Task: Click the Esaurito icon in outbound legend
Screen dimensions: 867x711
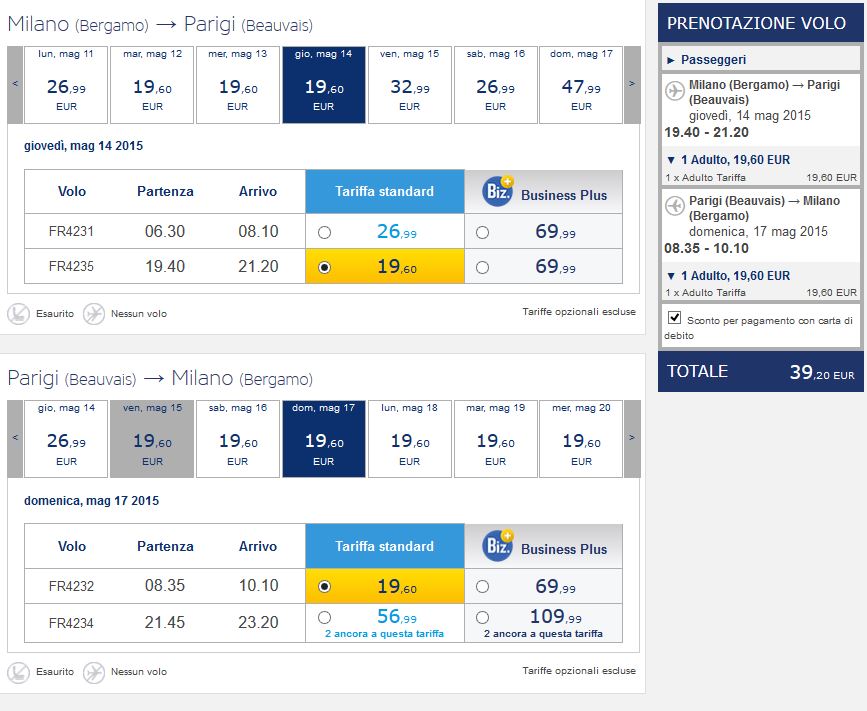Action: 19,313
